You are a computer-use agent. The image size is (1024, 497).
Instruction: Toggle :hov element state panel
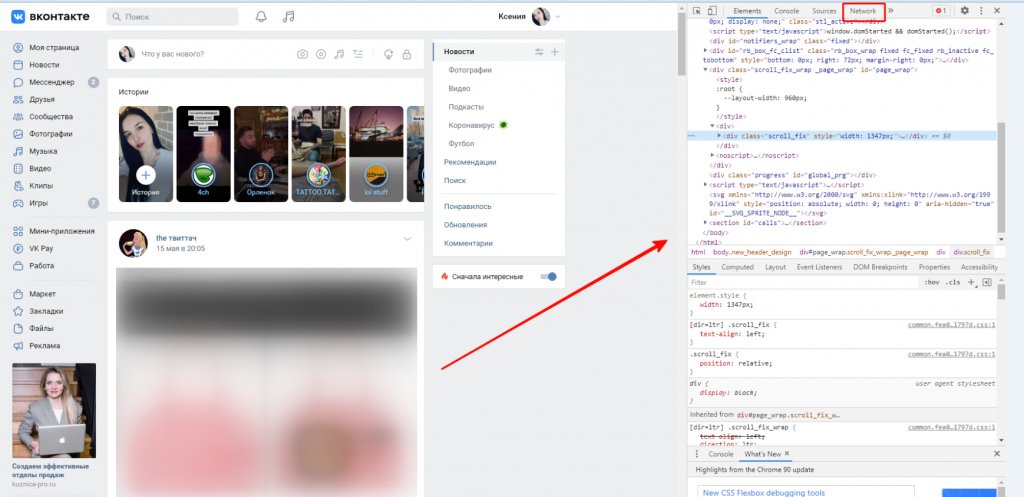tap(931, 283)
